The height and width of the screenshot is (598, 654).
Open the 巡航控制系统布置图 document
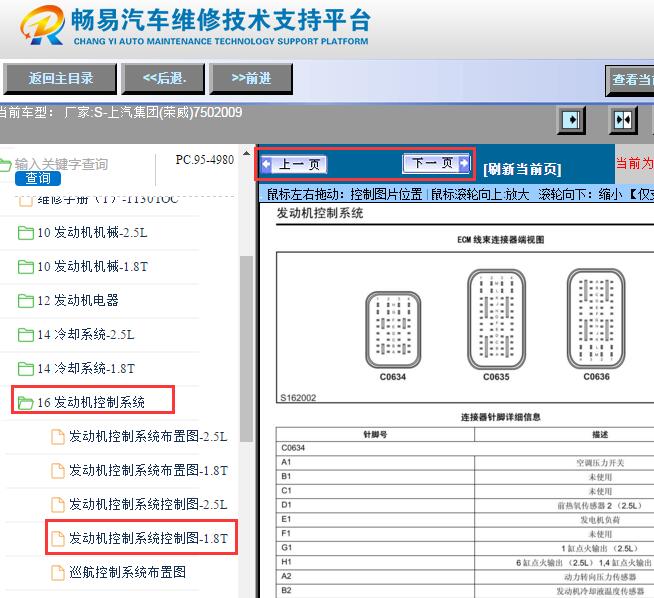coord(128,573)
